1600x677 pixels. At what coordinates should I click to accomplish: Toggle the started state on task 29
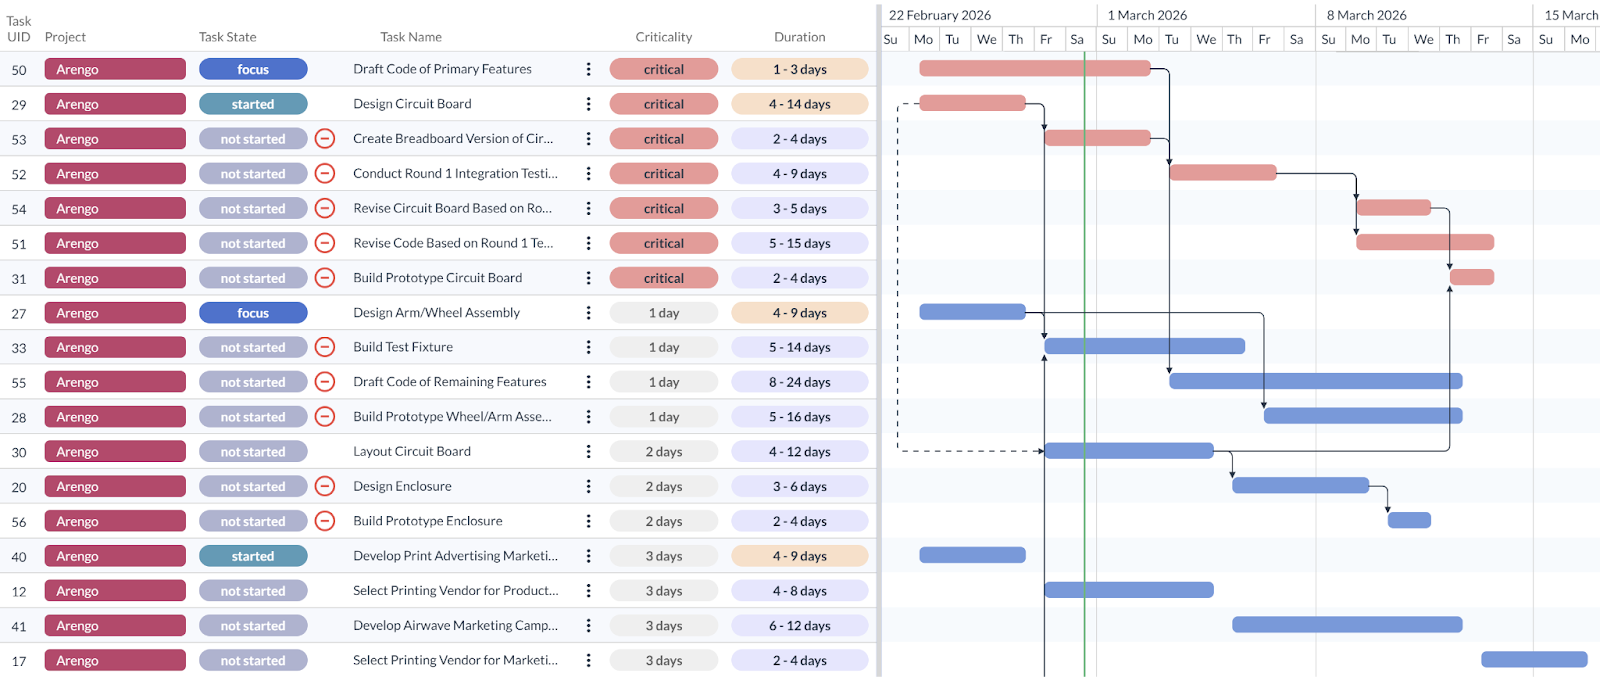(253, 104)
